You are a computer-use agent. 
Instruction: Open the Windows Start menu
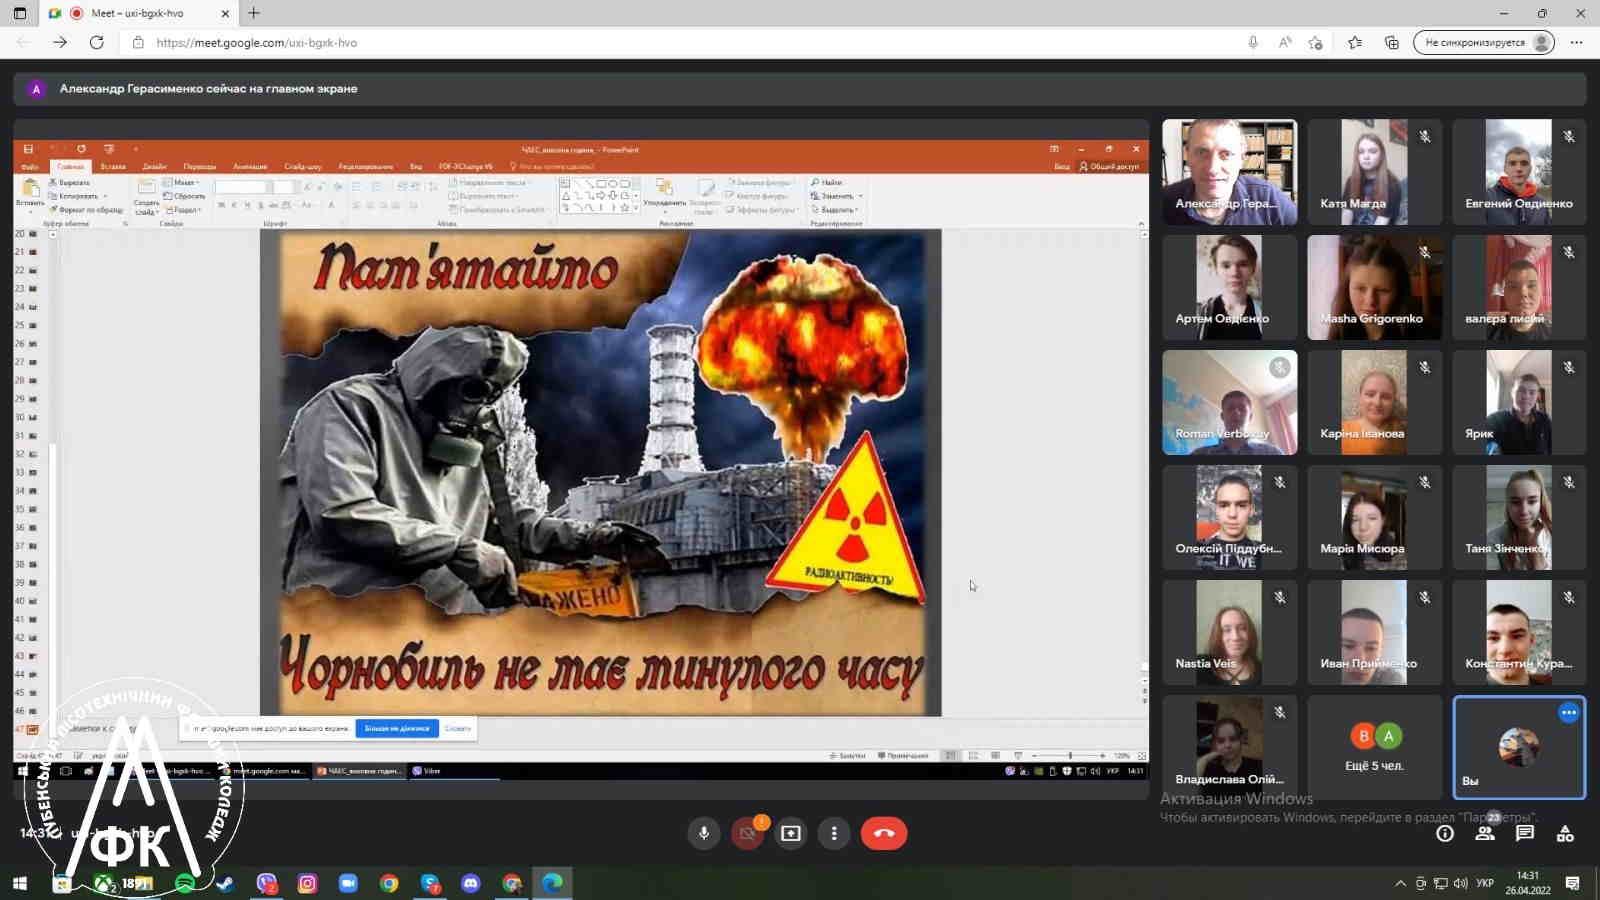tap(19, 883)
